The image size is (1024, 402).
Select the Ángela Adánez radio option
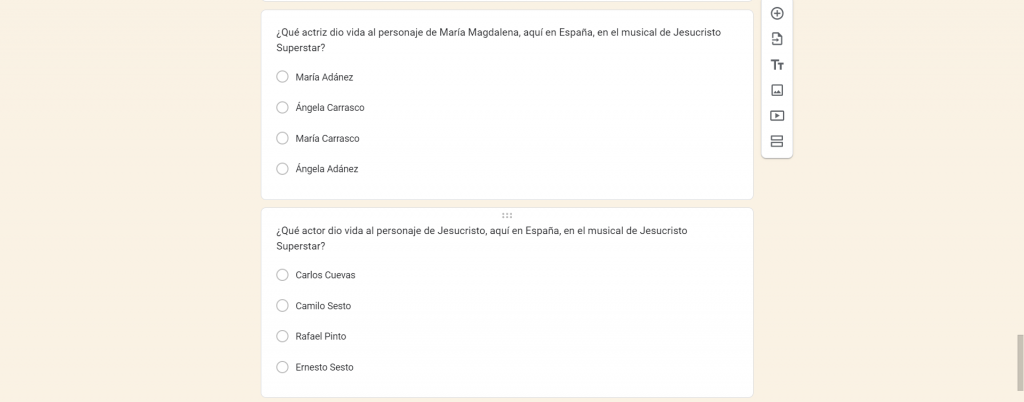pyautogui.click(x=282, y=169)
